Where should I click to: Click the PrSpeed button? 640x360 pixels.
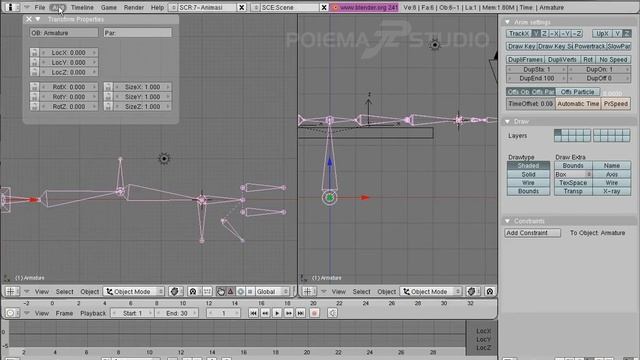click(616, 104)
